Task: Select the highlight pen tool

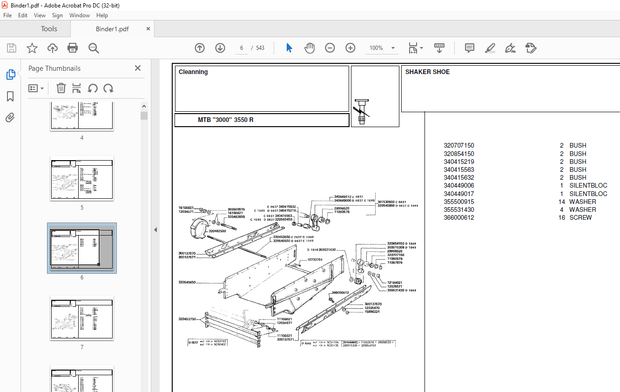Action: tap(490, 48)
